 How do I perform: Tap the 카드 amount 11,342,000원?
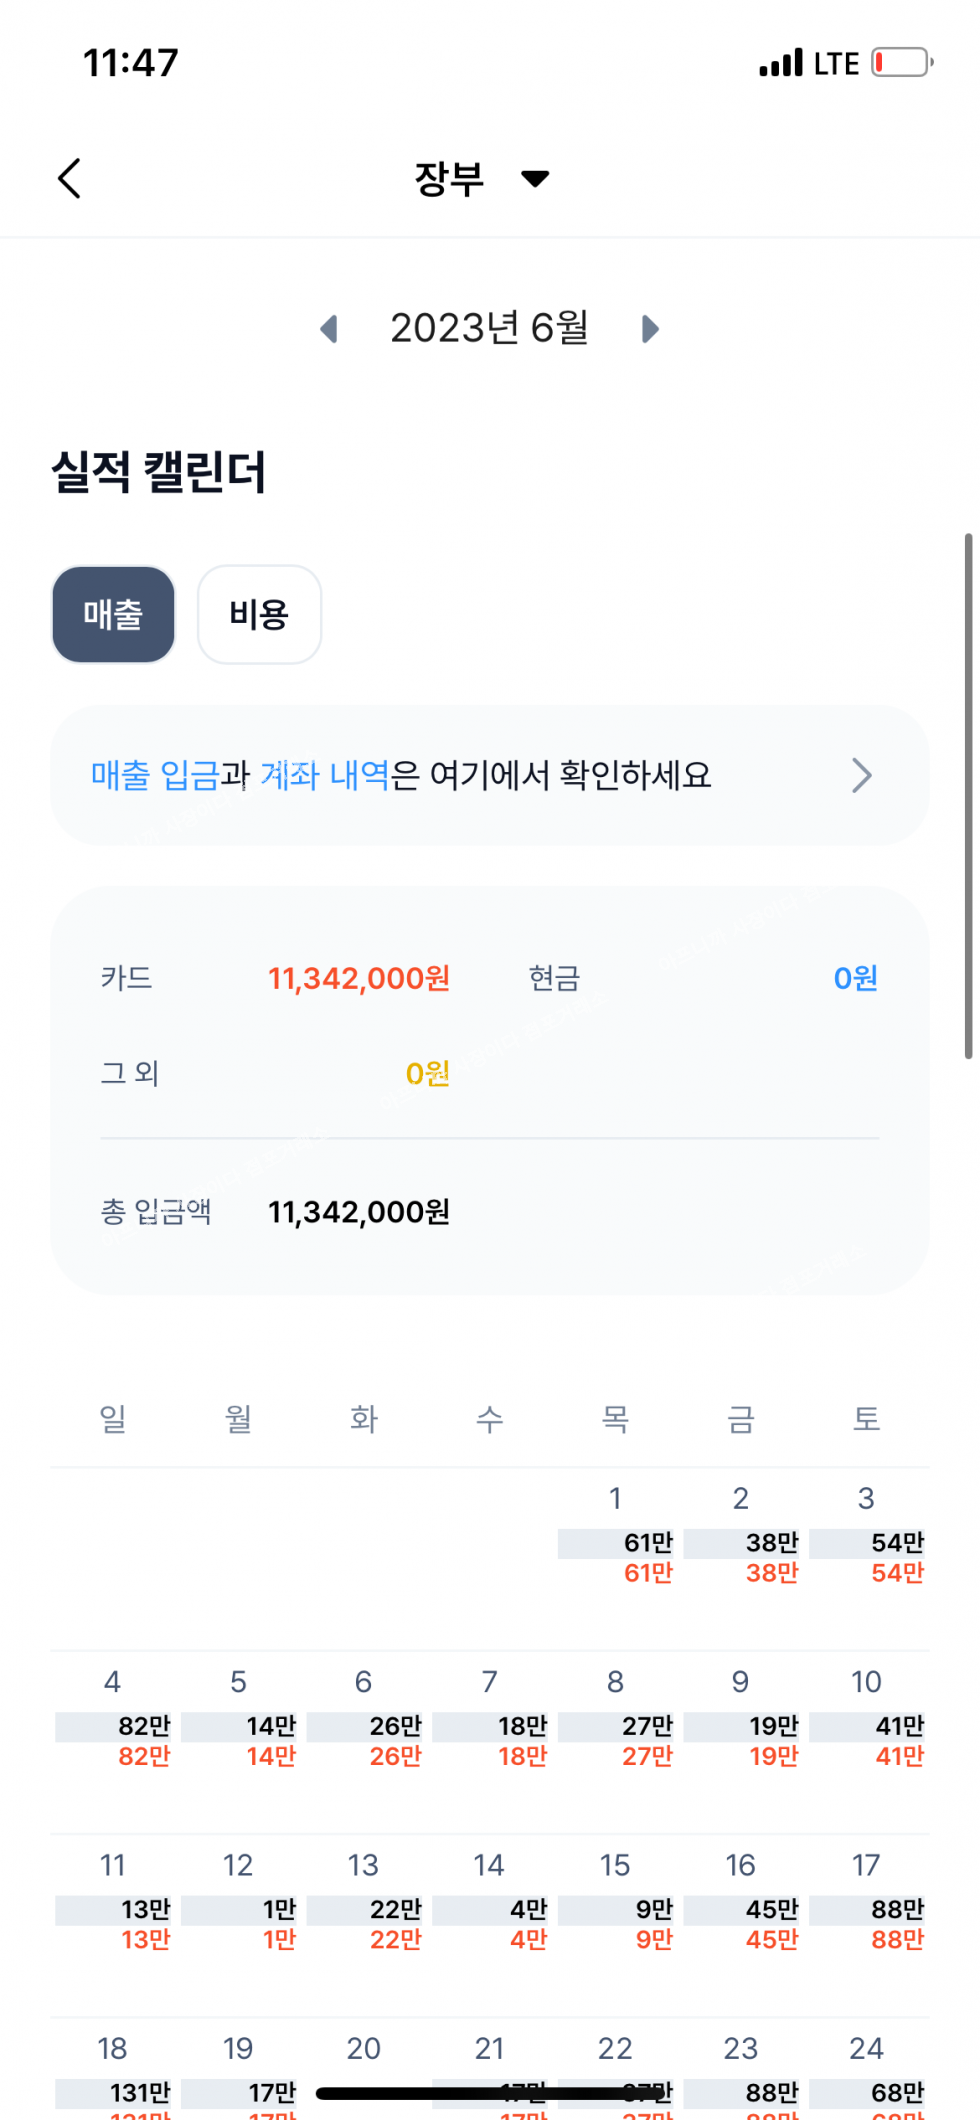(359, 978)
